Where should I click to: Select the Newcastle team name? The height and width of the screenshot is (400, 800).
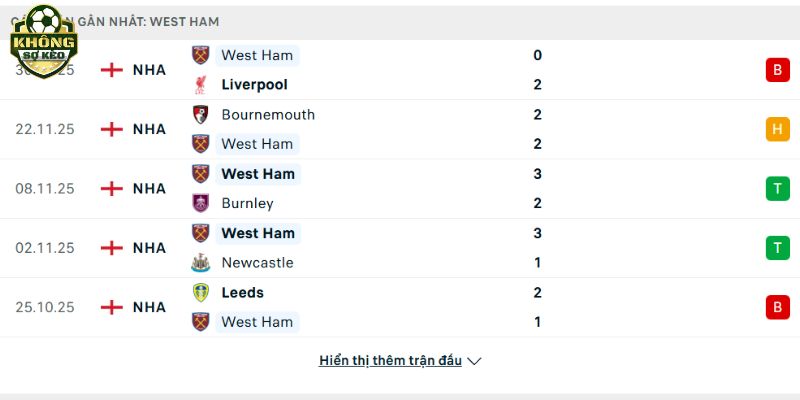click(x=257, y=263)
